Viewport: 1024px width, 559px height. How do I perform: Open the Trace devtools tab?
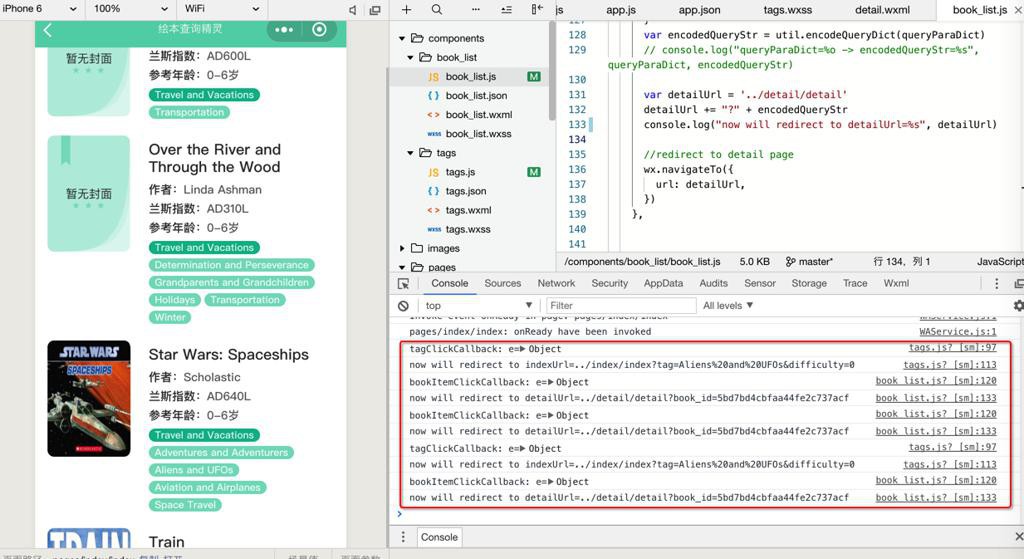point(855,283)
